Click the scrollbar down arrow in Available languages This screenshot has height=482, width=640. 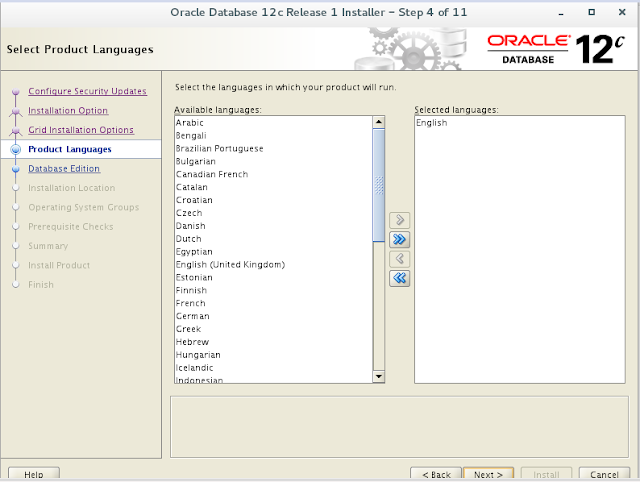point(378,376)
